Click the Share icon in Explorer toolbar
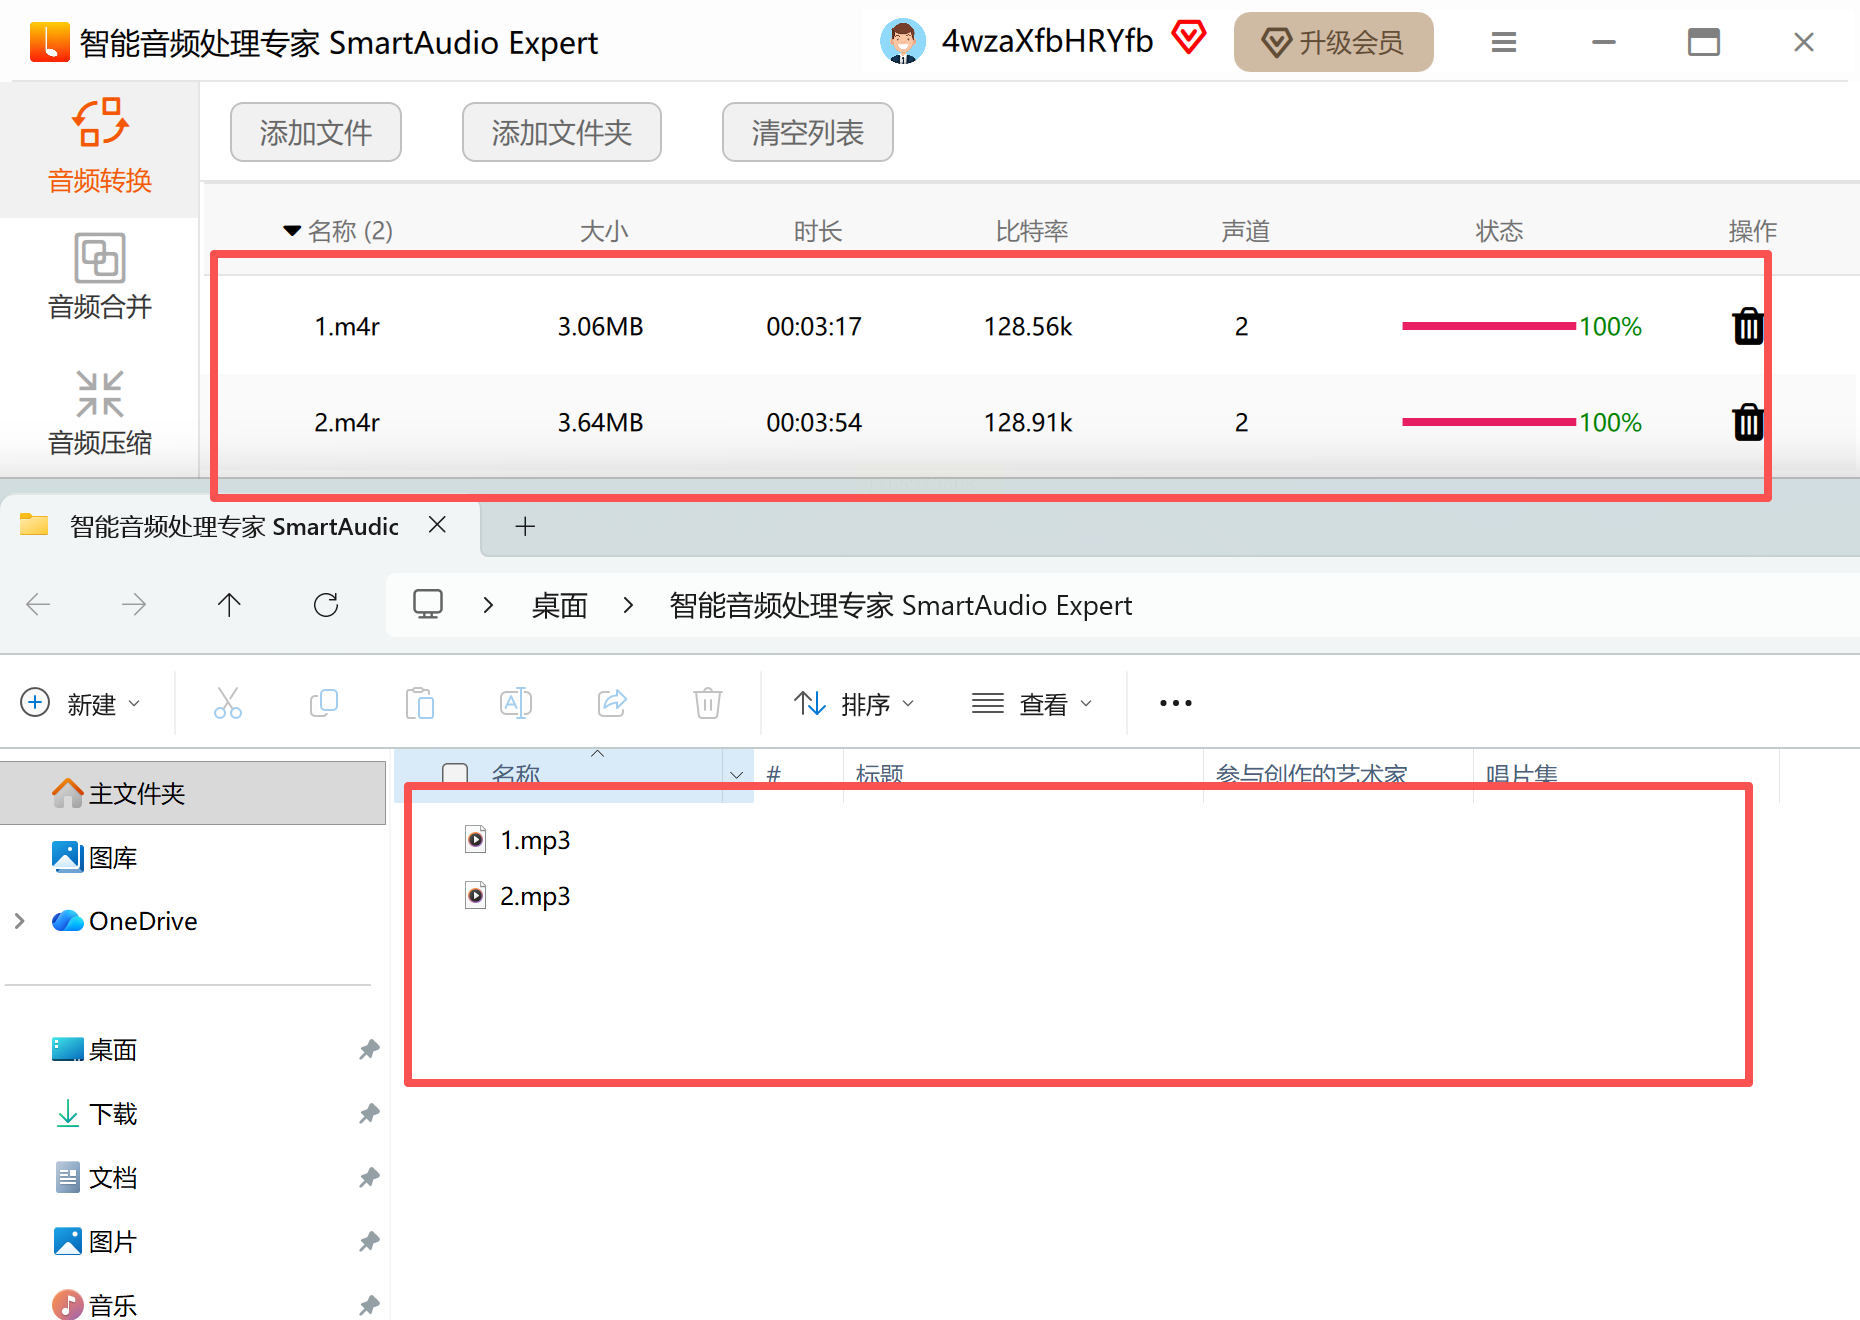Screen dimensions: 1860x1320 click(x=612, y=703)
